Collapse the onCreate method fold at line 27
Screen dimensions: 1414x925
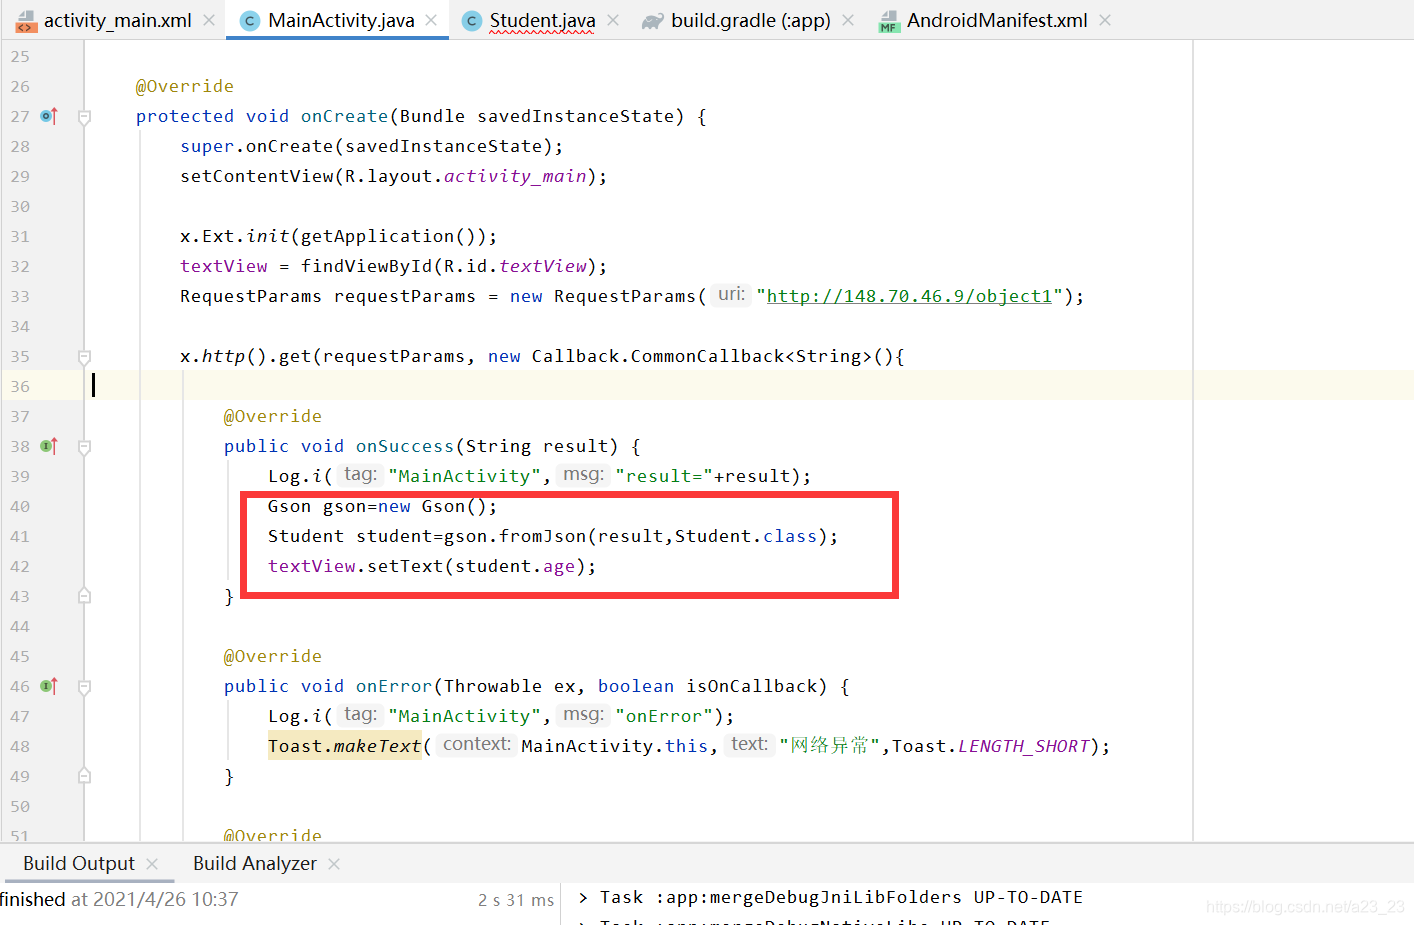click(85, 117)
